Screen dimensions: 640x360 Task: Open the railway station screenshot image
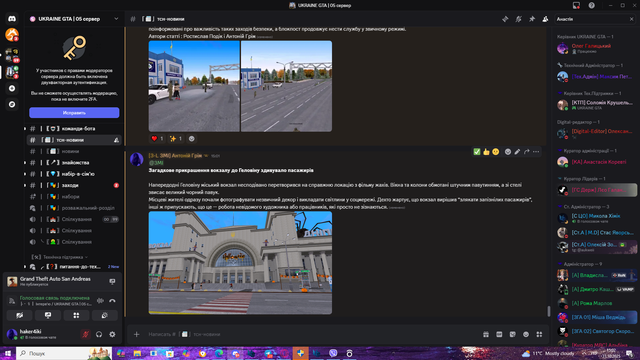pos(240,263)
